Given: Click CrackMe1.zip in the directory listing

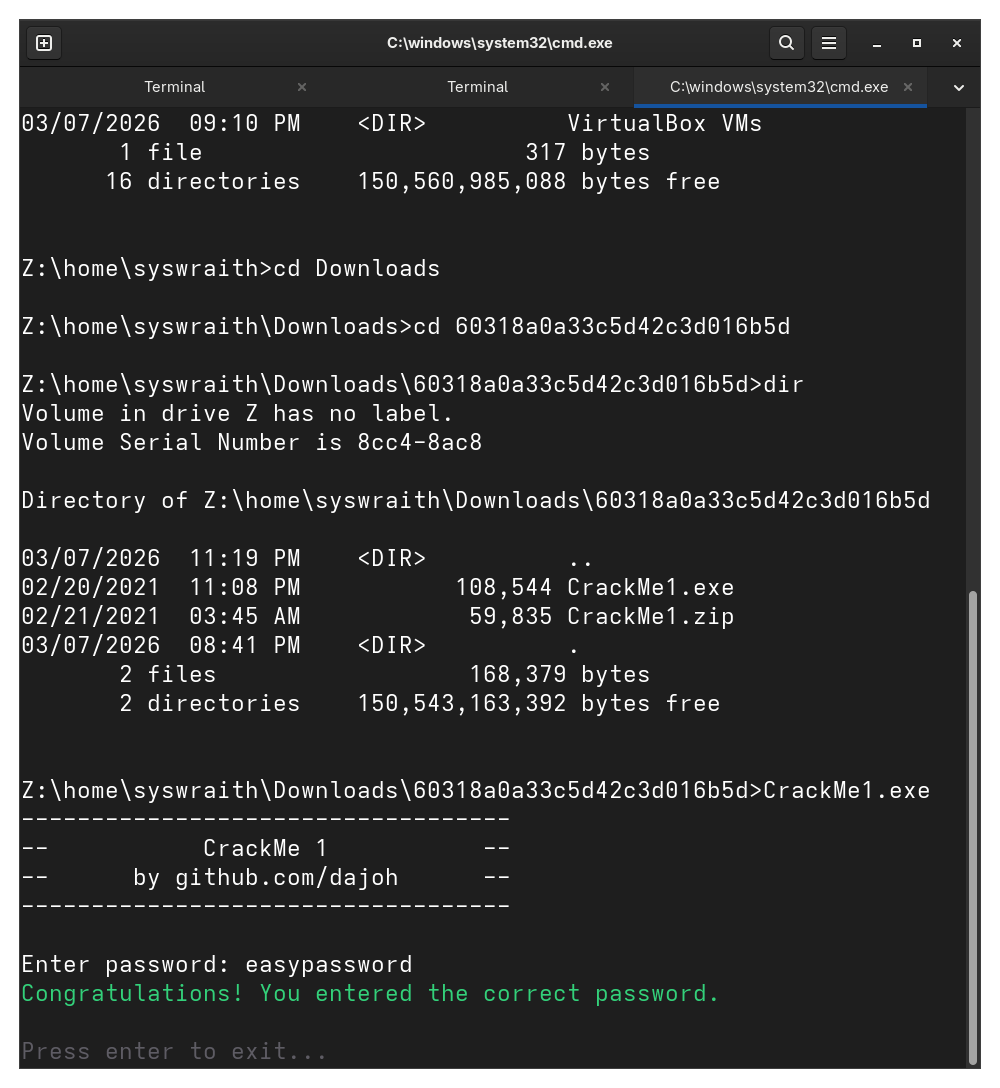Looking at the screenshot, I should pos(650,616).
